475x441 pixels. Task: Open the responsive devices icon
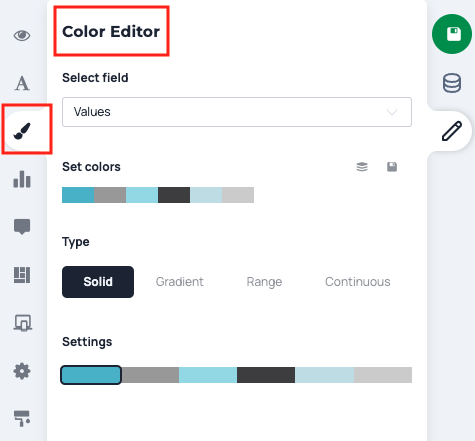[22, 323]
